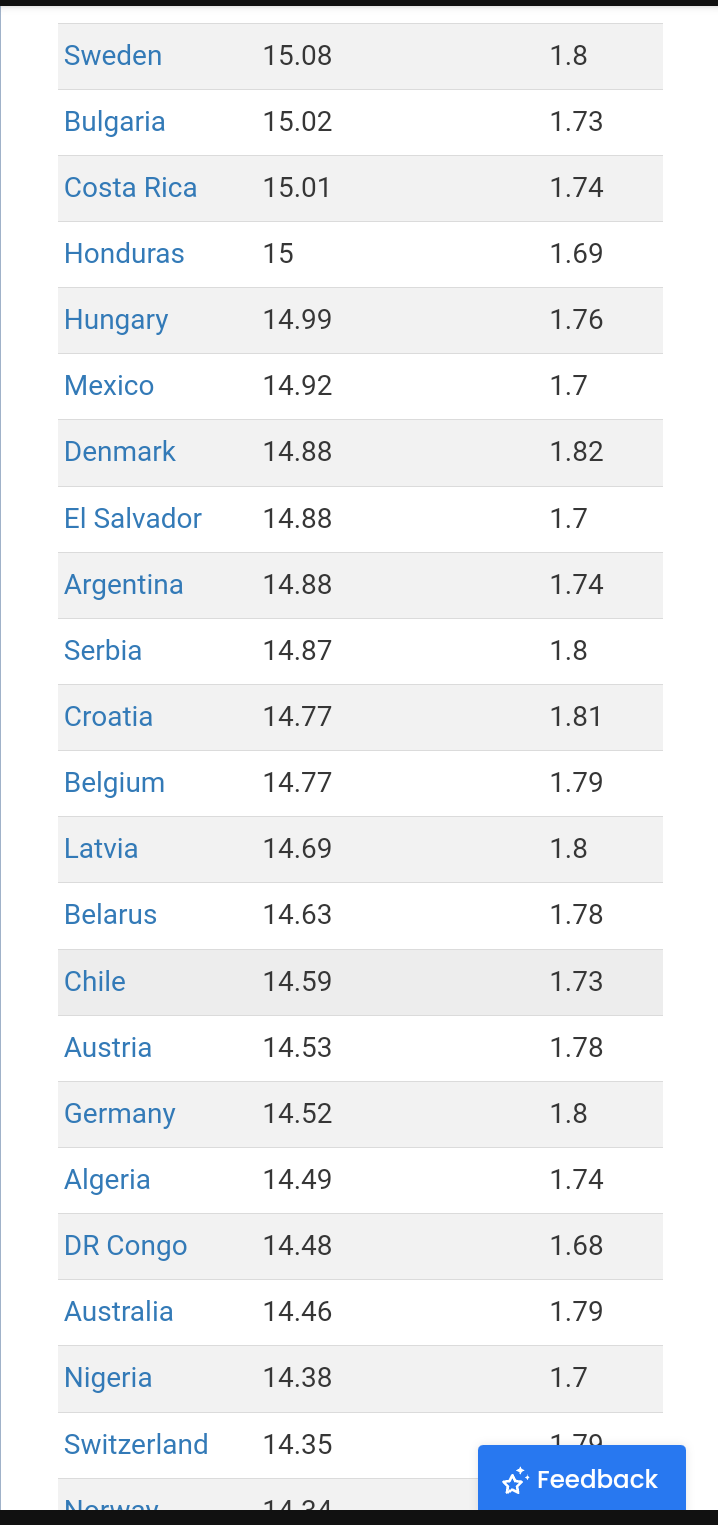Click the Argentina link

(124, 585)
